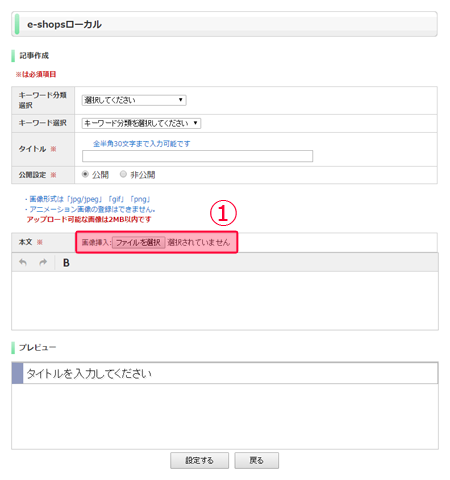Open the キーワード選択 dropdown

coord(141,123)
